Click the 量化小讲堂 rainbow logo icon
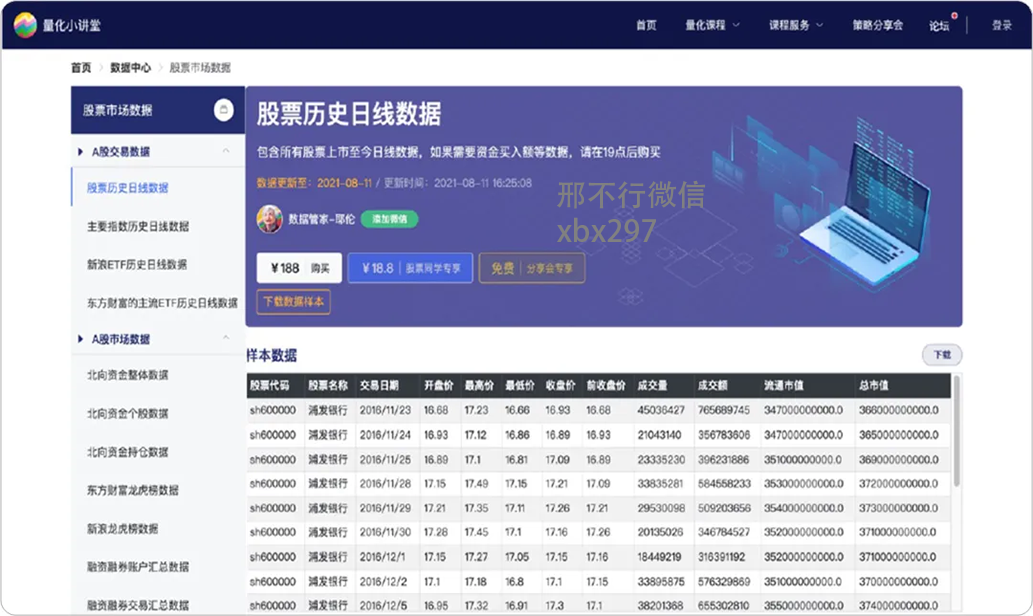This screenshot has height=616, width=1033. 25,25
